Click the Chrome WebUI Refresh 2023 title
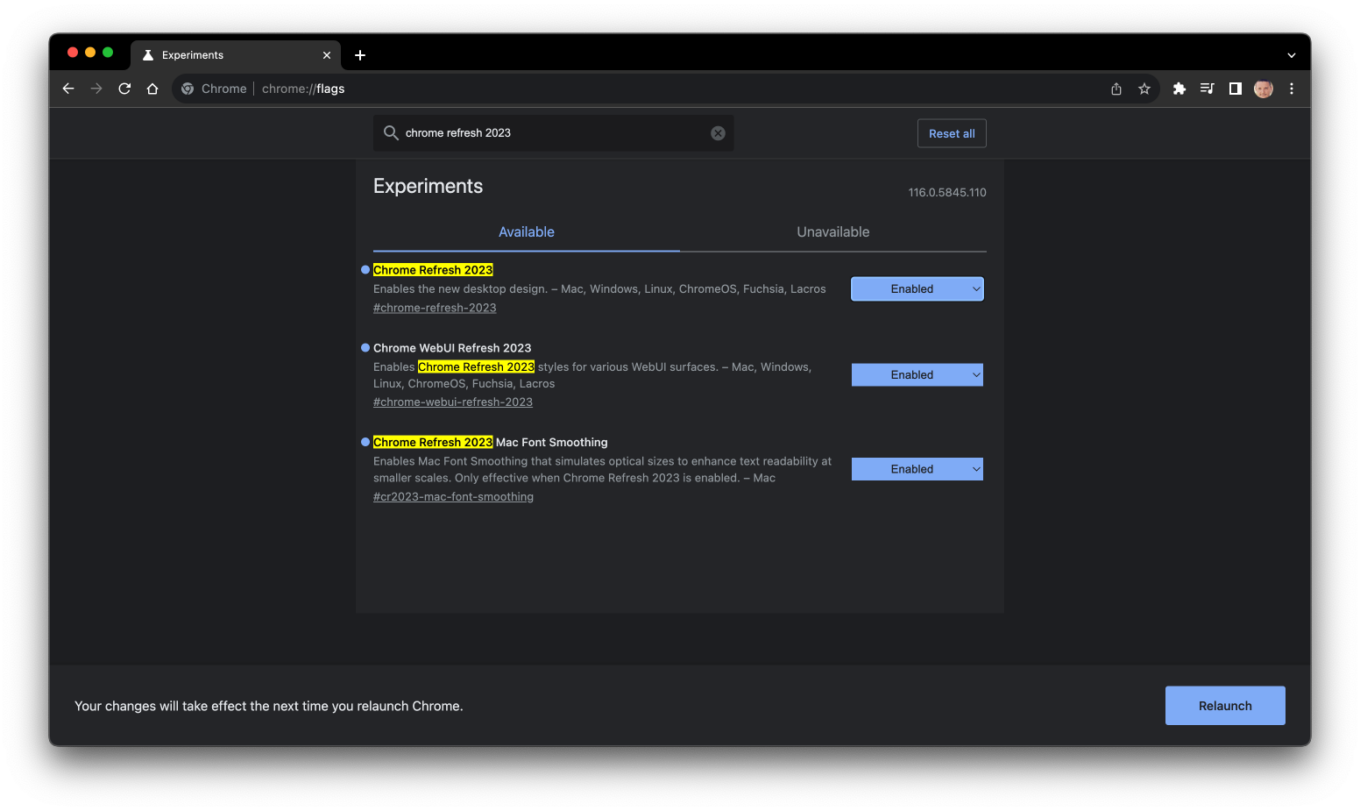 [x=452, y=348]
